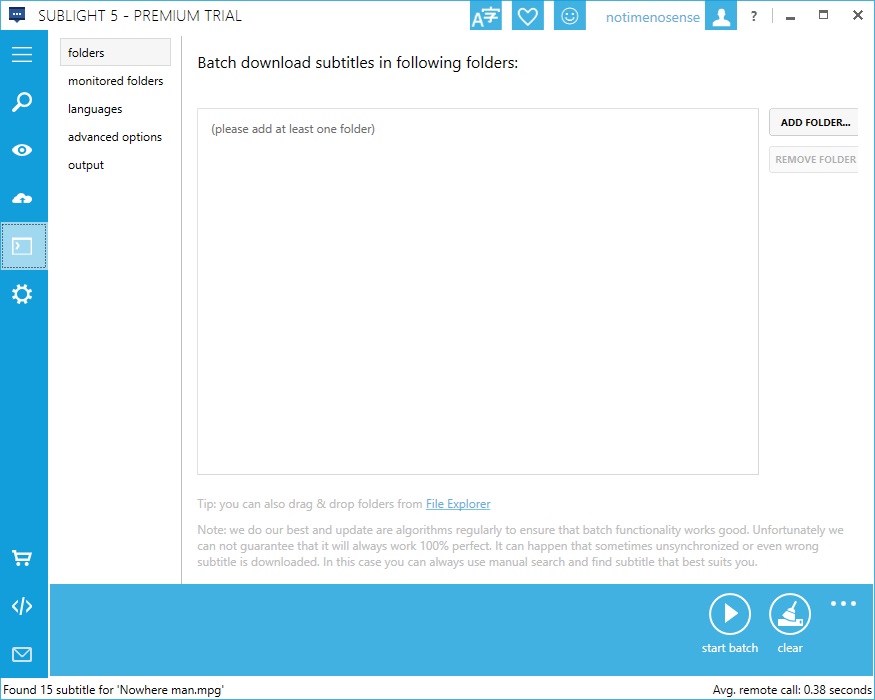Image resolution: width=875 pixels, height=700 pixels.
Task: Open the settings gear icon in sidebar
Action: tap(22, 294)
